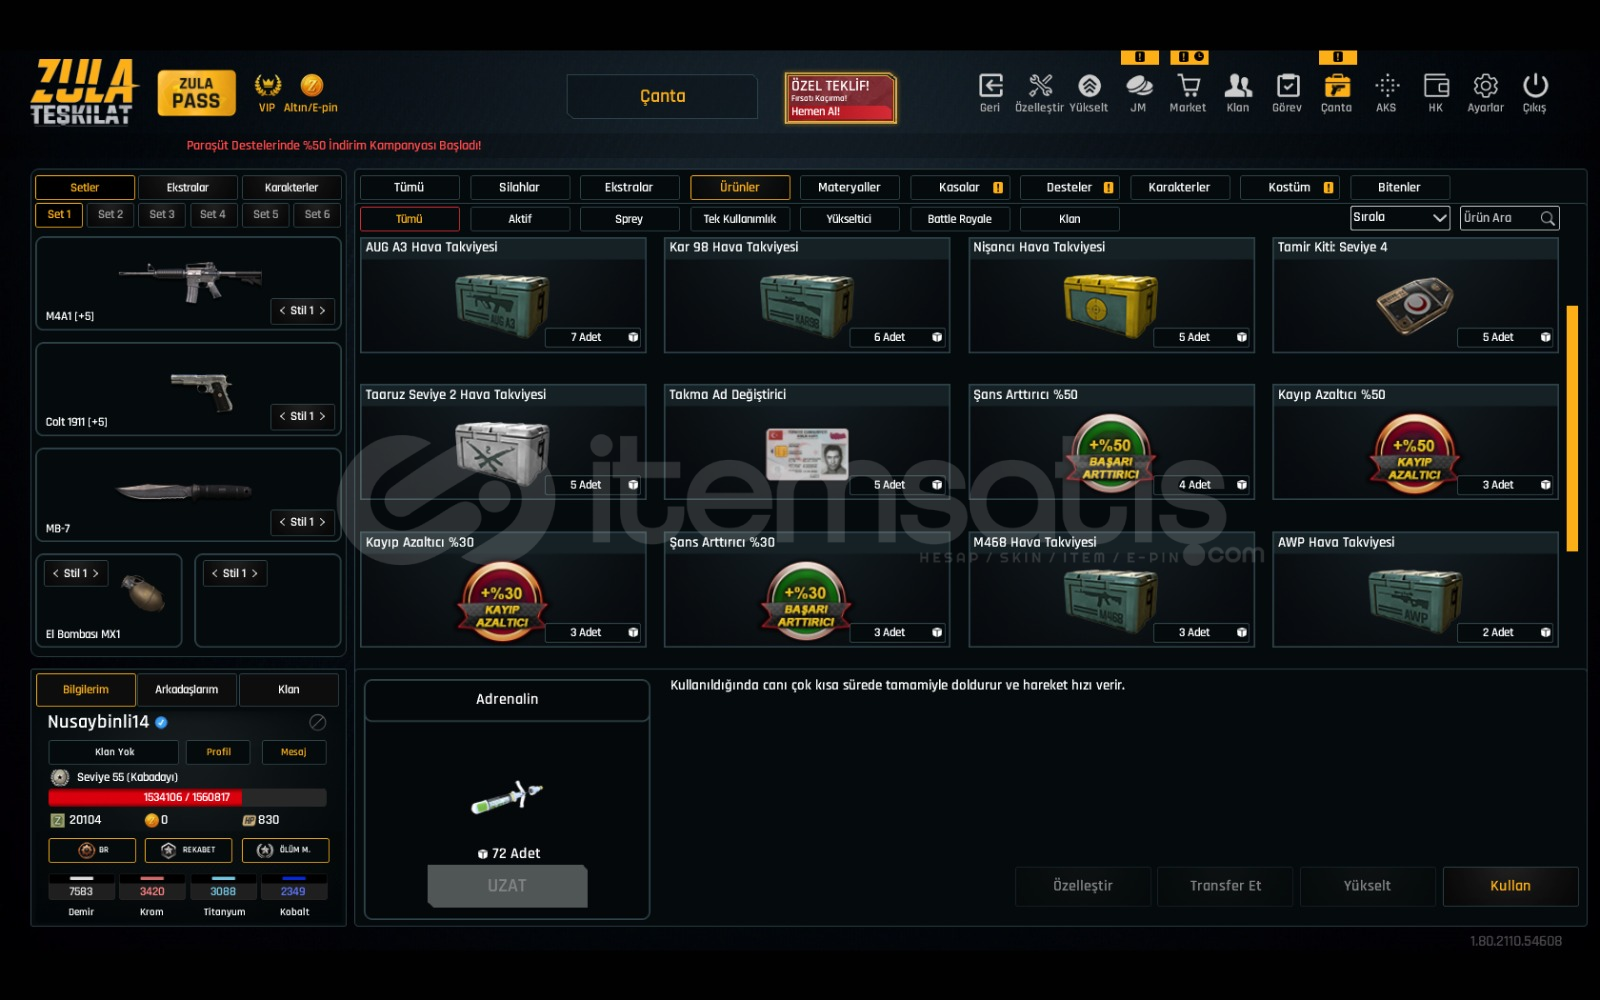The image size is (1600, 1000).
Task: Click the Kullan button
Action: coord(1510,886)
